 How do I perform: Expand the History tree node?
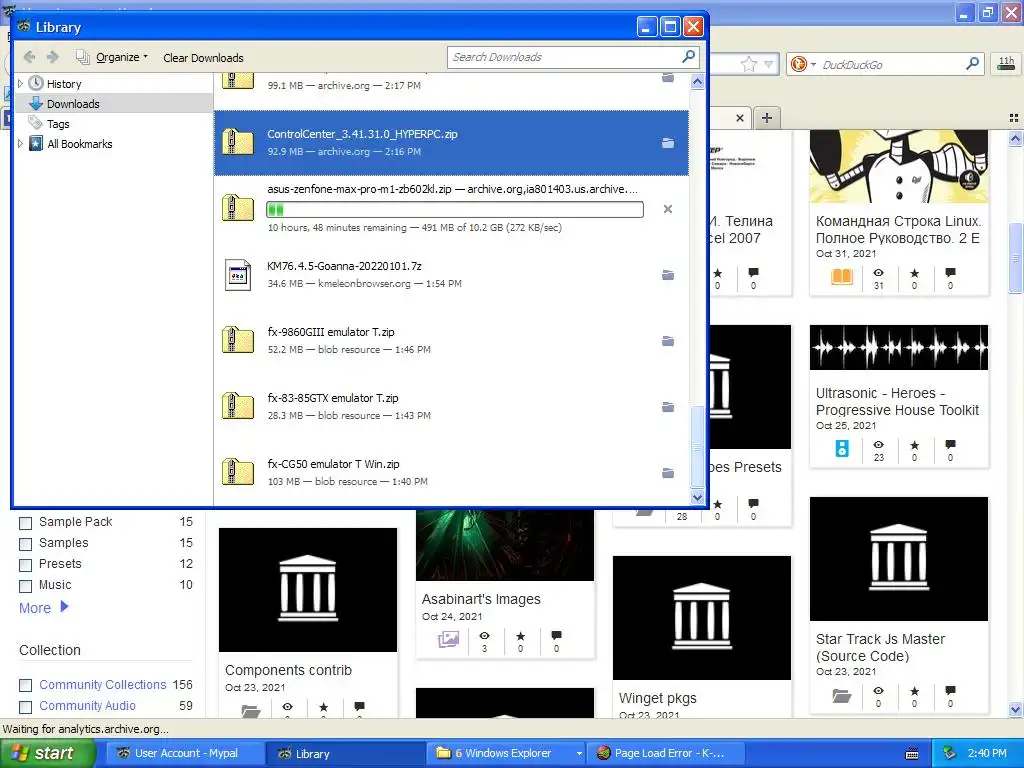[x=20, y=84]
